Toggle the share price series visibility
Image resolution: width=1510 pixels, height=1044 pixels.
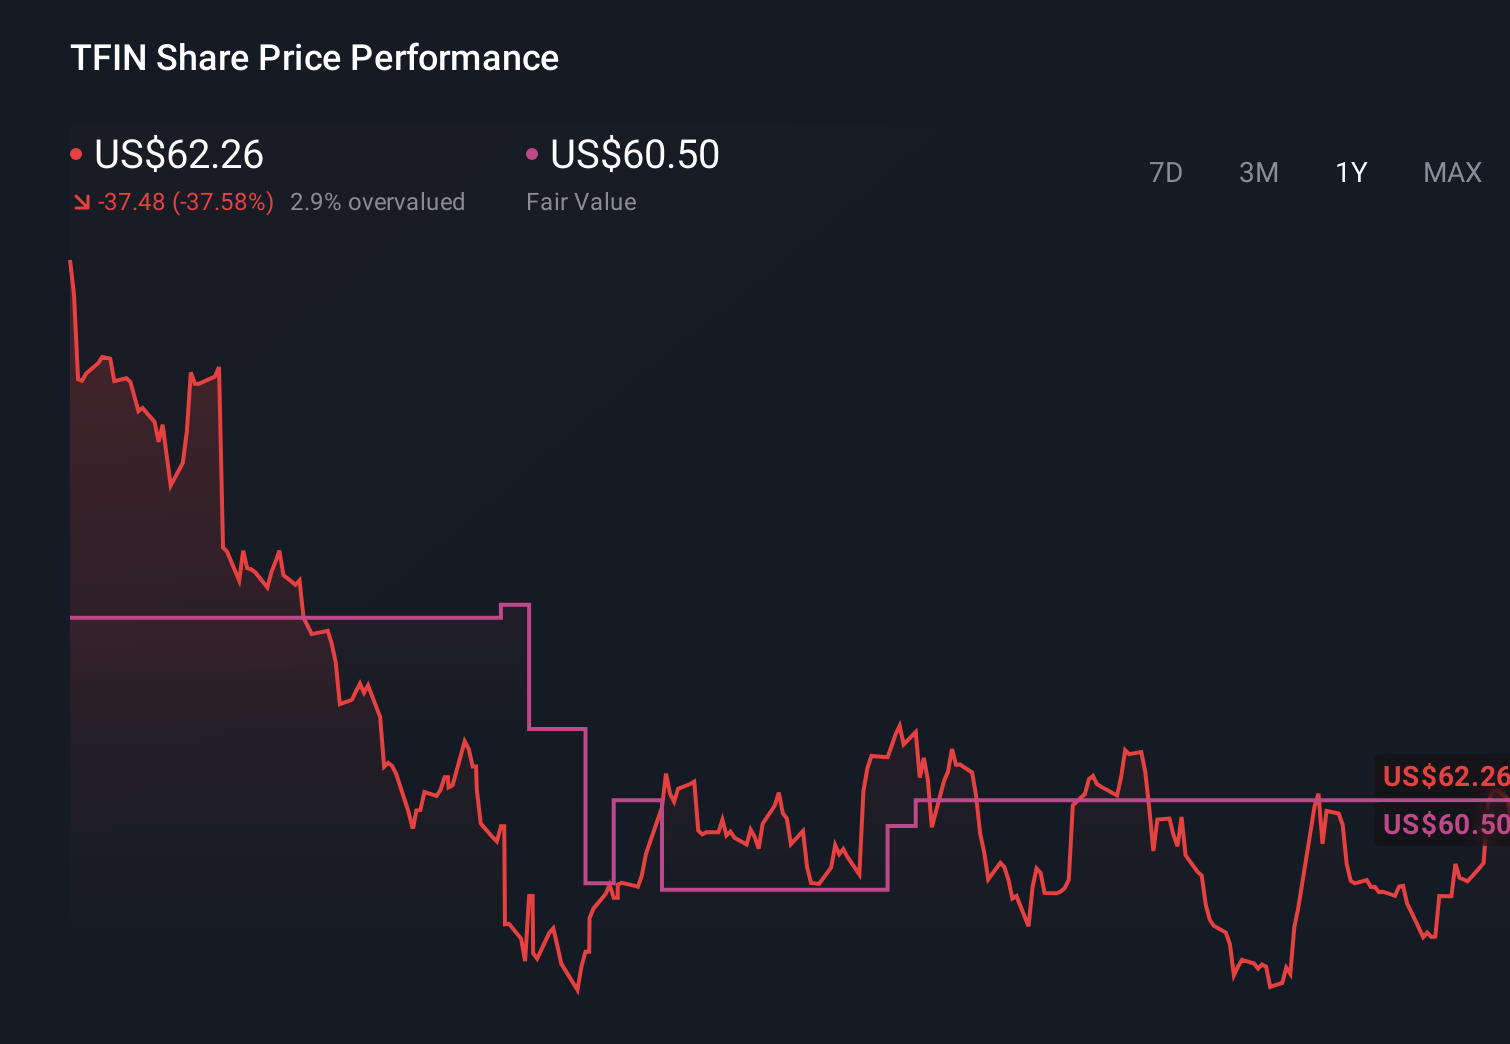(77, 153)
